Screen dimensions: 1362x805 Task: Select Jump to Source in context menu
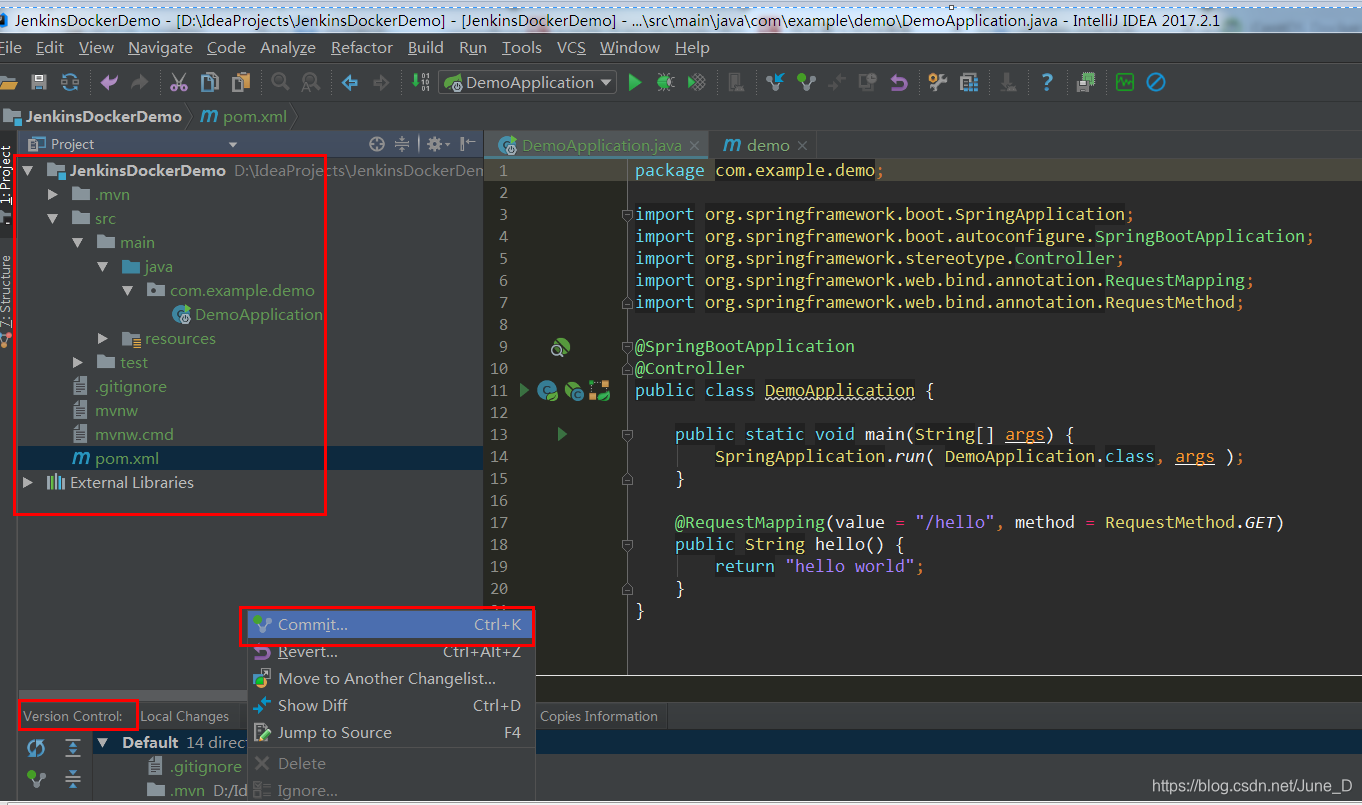tap(390, 733)
